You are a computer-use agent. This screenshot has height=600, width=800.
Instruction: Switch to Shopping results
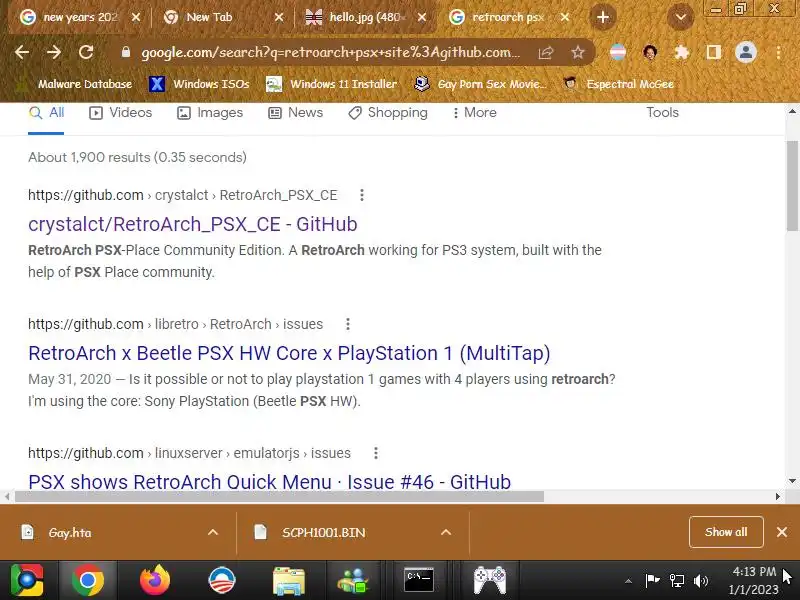point(388,113)
